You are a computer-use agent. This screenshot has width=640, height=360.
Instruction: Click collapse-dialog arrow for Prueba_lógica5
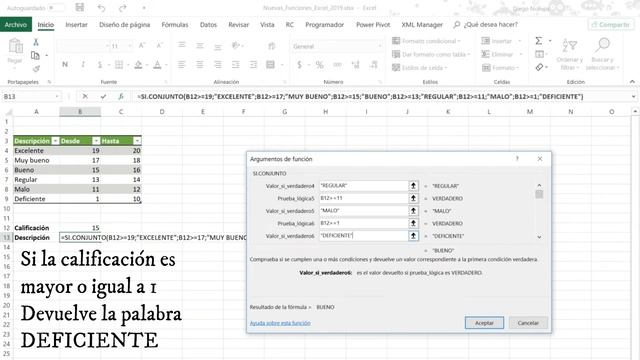tap(413, 198)
